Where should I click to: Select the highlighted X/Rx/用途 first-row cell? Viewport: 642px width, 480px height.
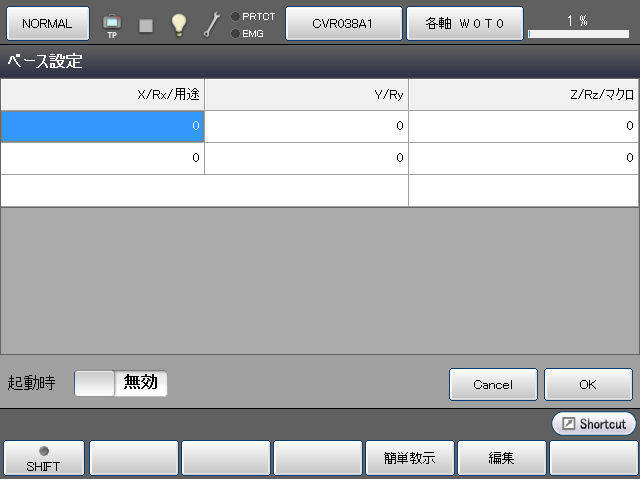(x=102, y=126)
